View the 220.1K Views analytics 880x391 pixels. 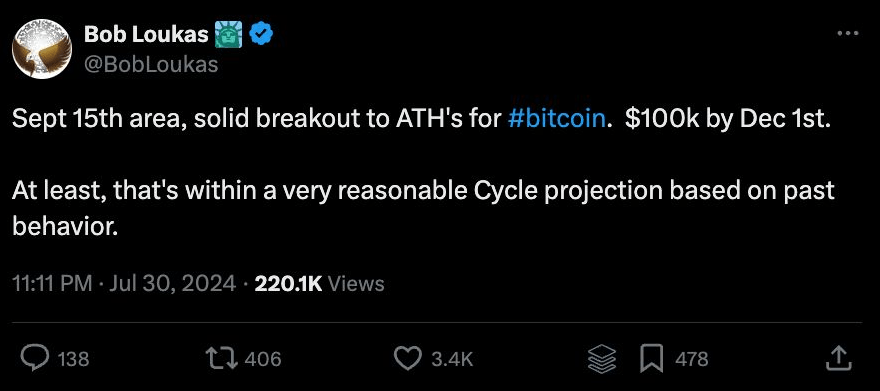(319, 283)
